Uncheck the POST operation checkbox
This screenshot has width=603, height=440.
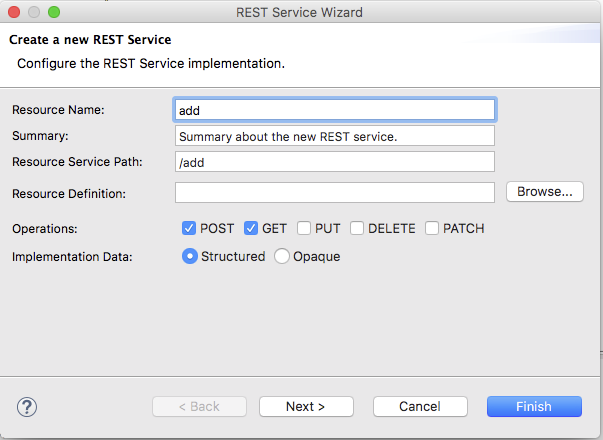[x=189, y=228]
